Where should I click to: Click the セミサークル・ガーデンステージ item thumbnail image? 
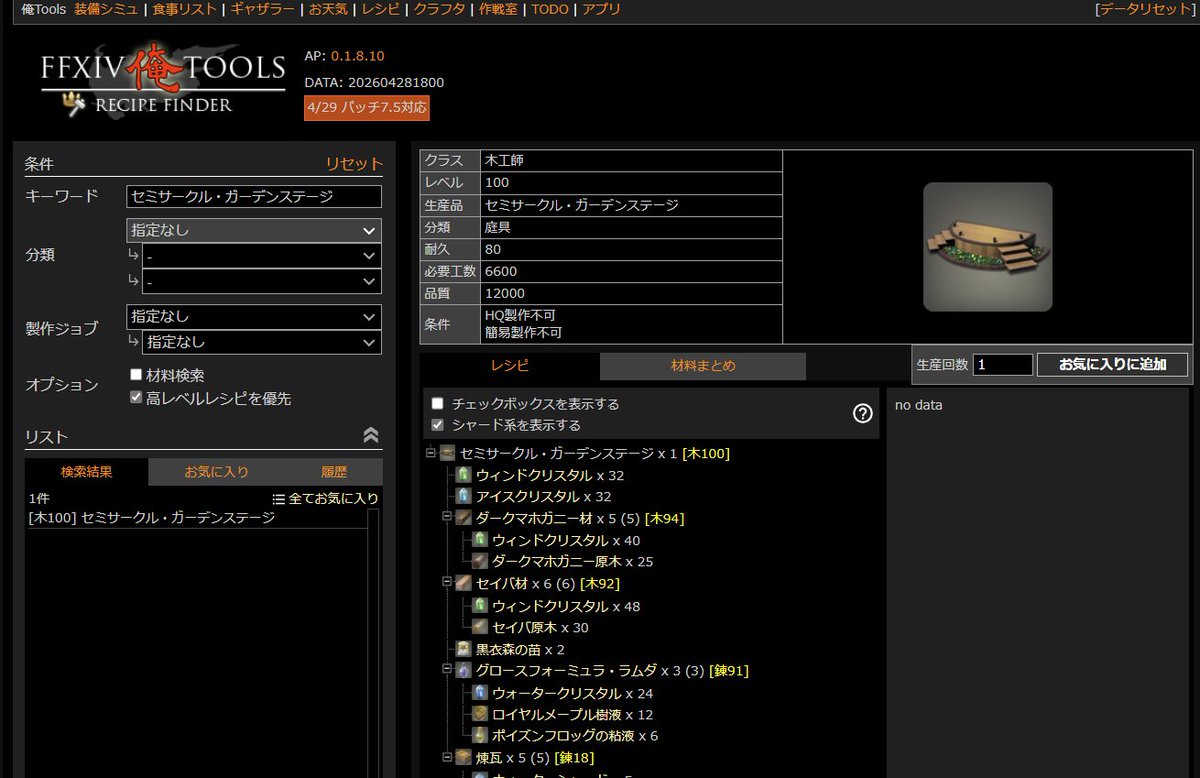988,246
